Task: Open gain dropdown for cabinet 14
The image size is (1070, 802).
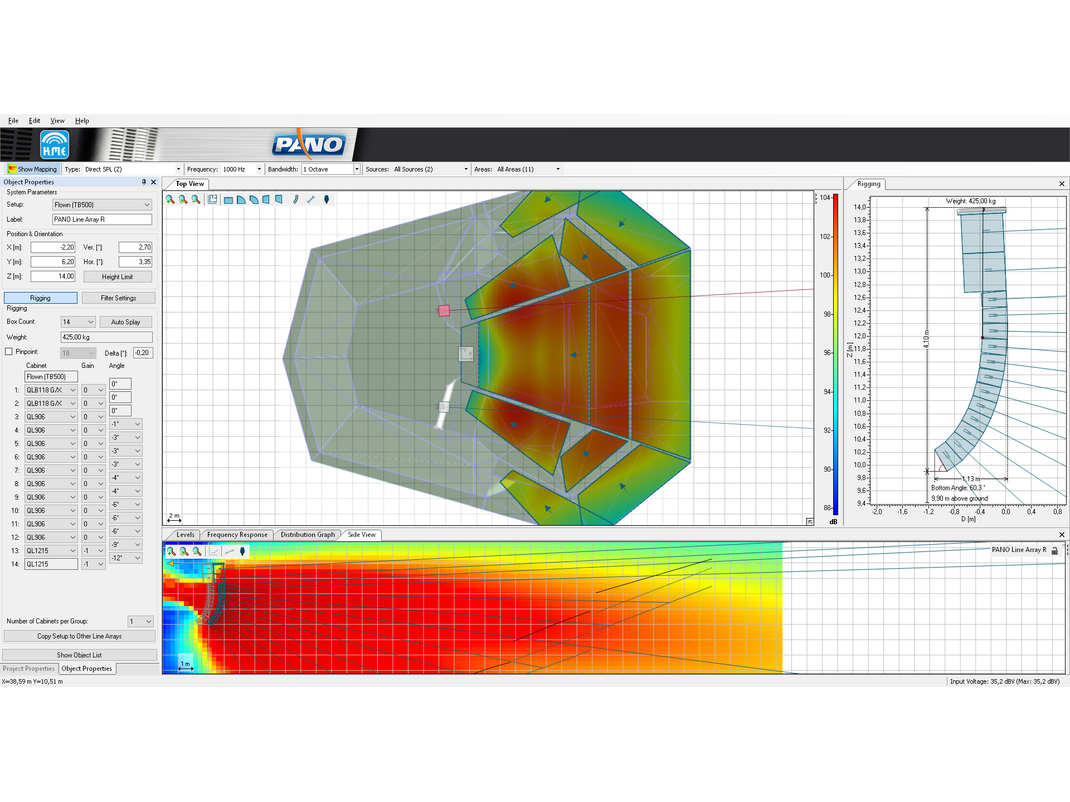Action: (93, 564)
